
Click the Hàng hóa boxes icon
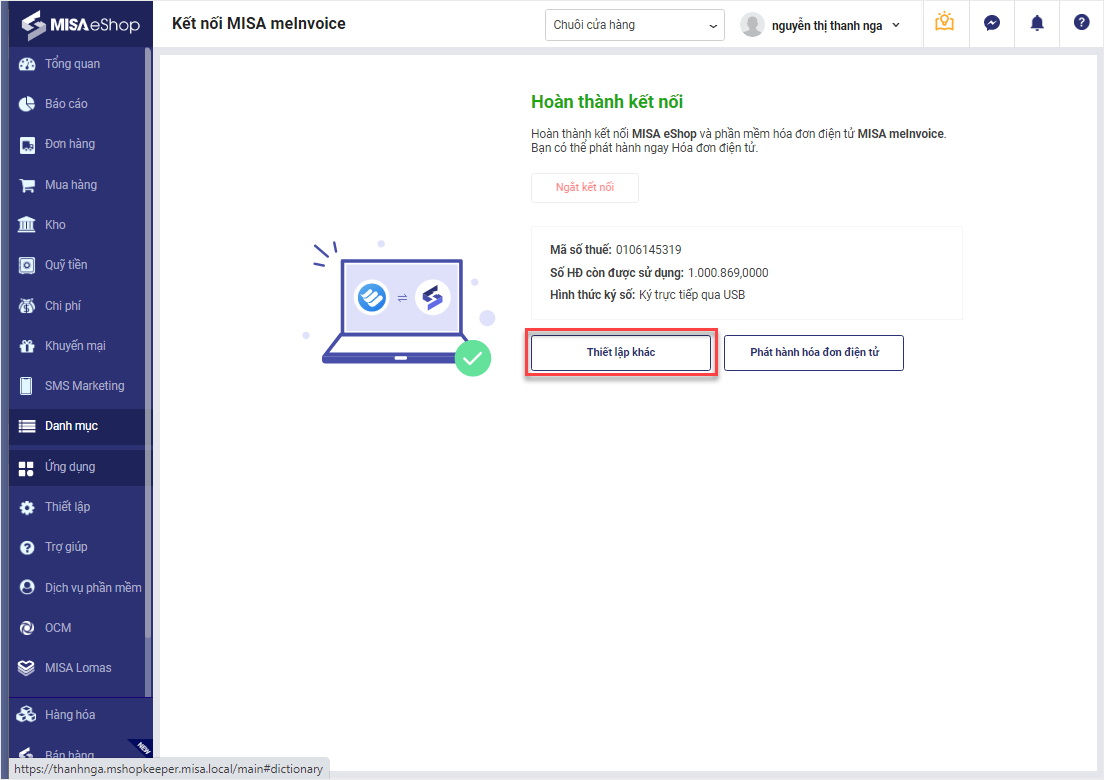[27, 715]
